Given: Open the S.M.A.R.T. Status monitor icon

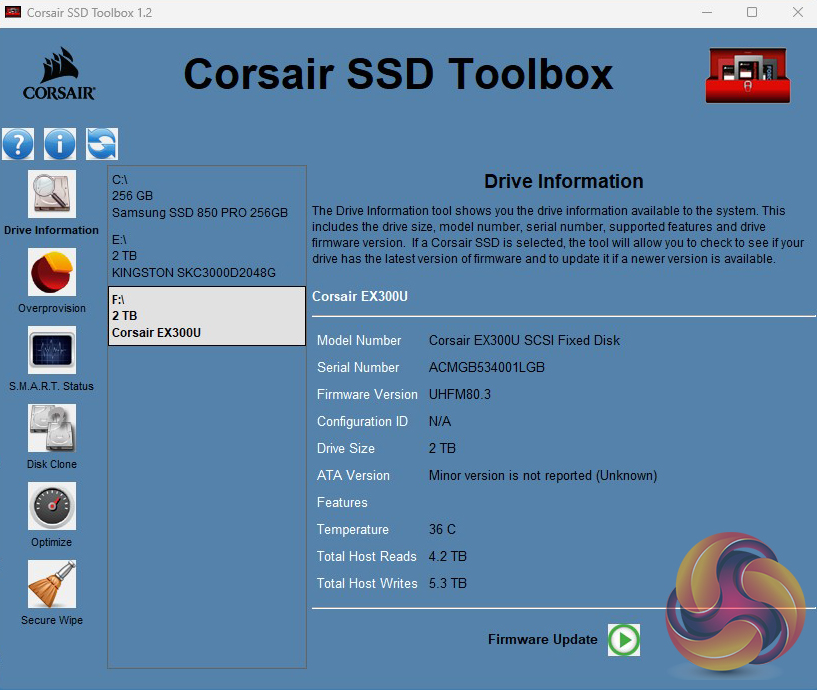Looking at the screenshot, I should 51,350.
